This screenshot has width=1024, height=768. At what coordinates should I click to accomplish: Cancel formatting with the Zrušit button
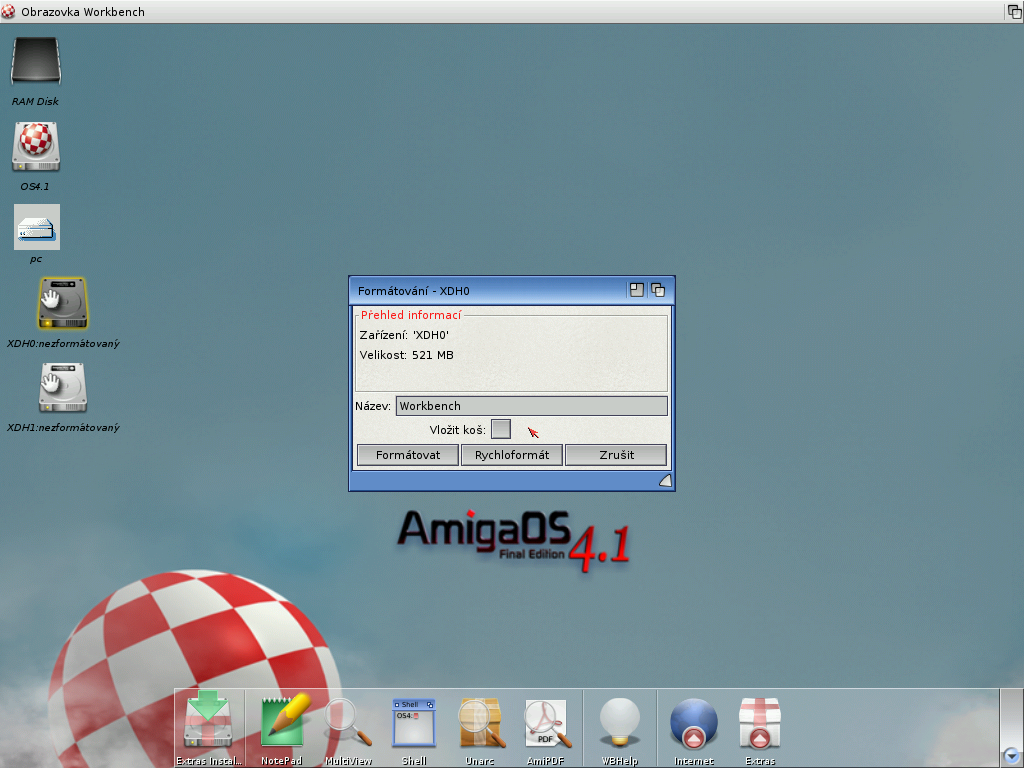coord(615,455)
